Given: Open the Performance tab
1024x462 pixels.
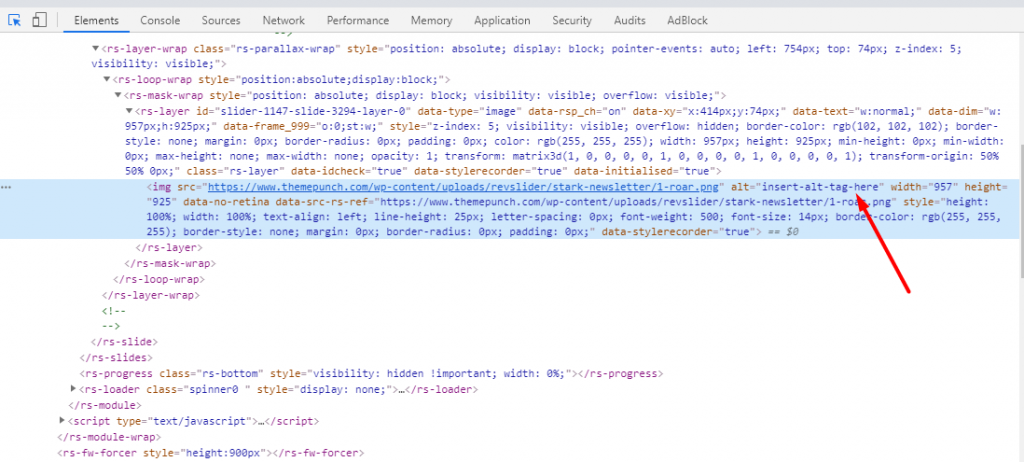Looking at the screenshot, I should (x=358, y=20).
